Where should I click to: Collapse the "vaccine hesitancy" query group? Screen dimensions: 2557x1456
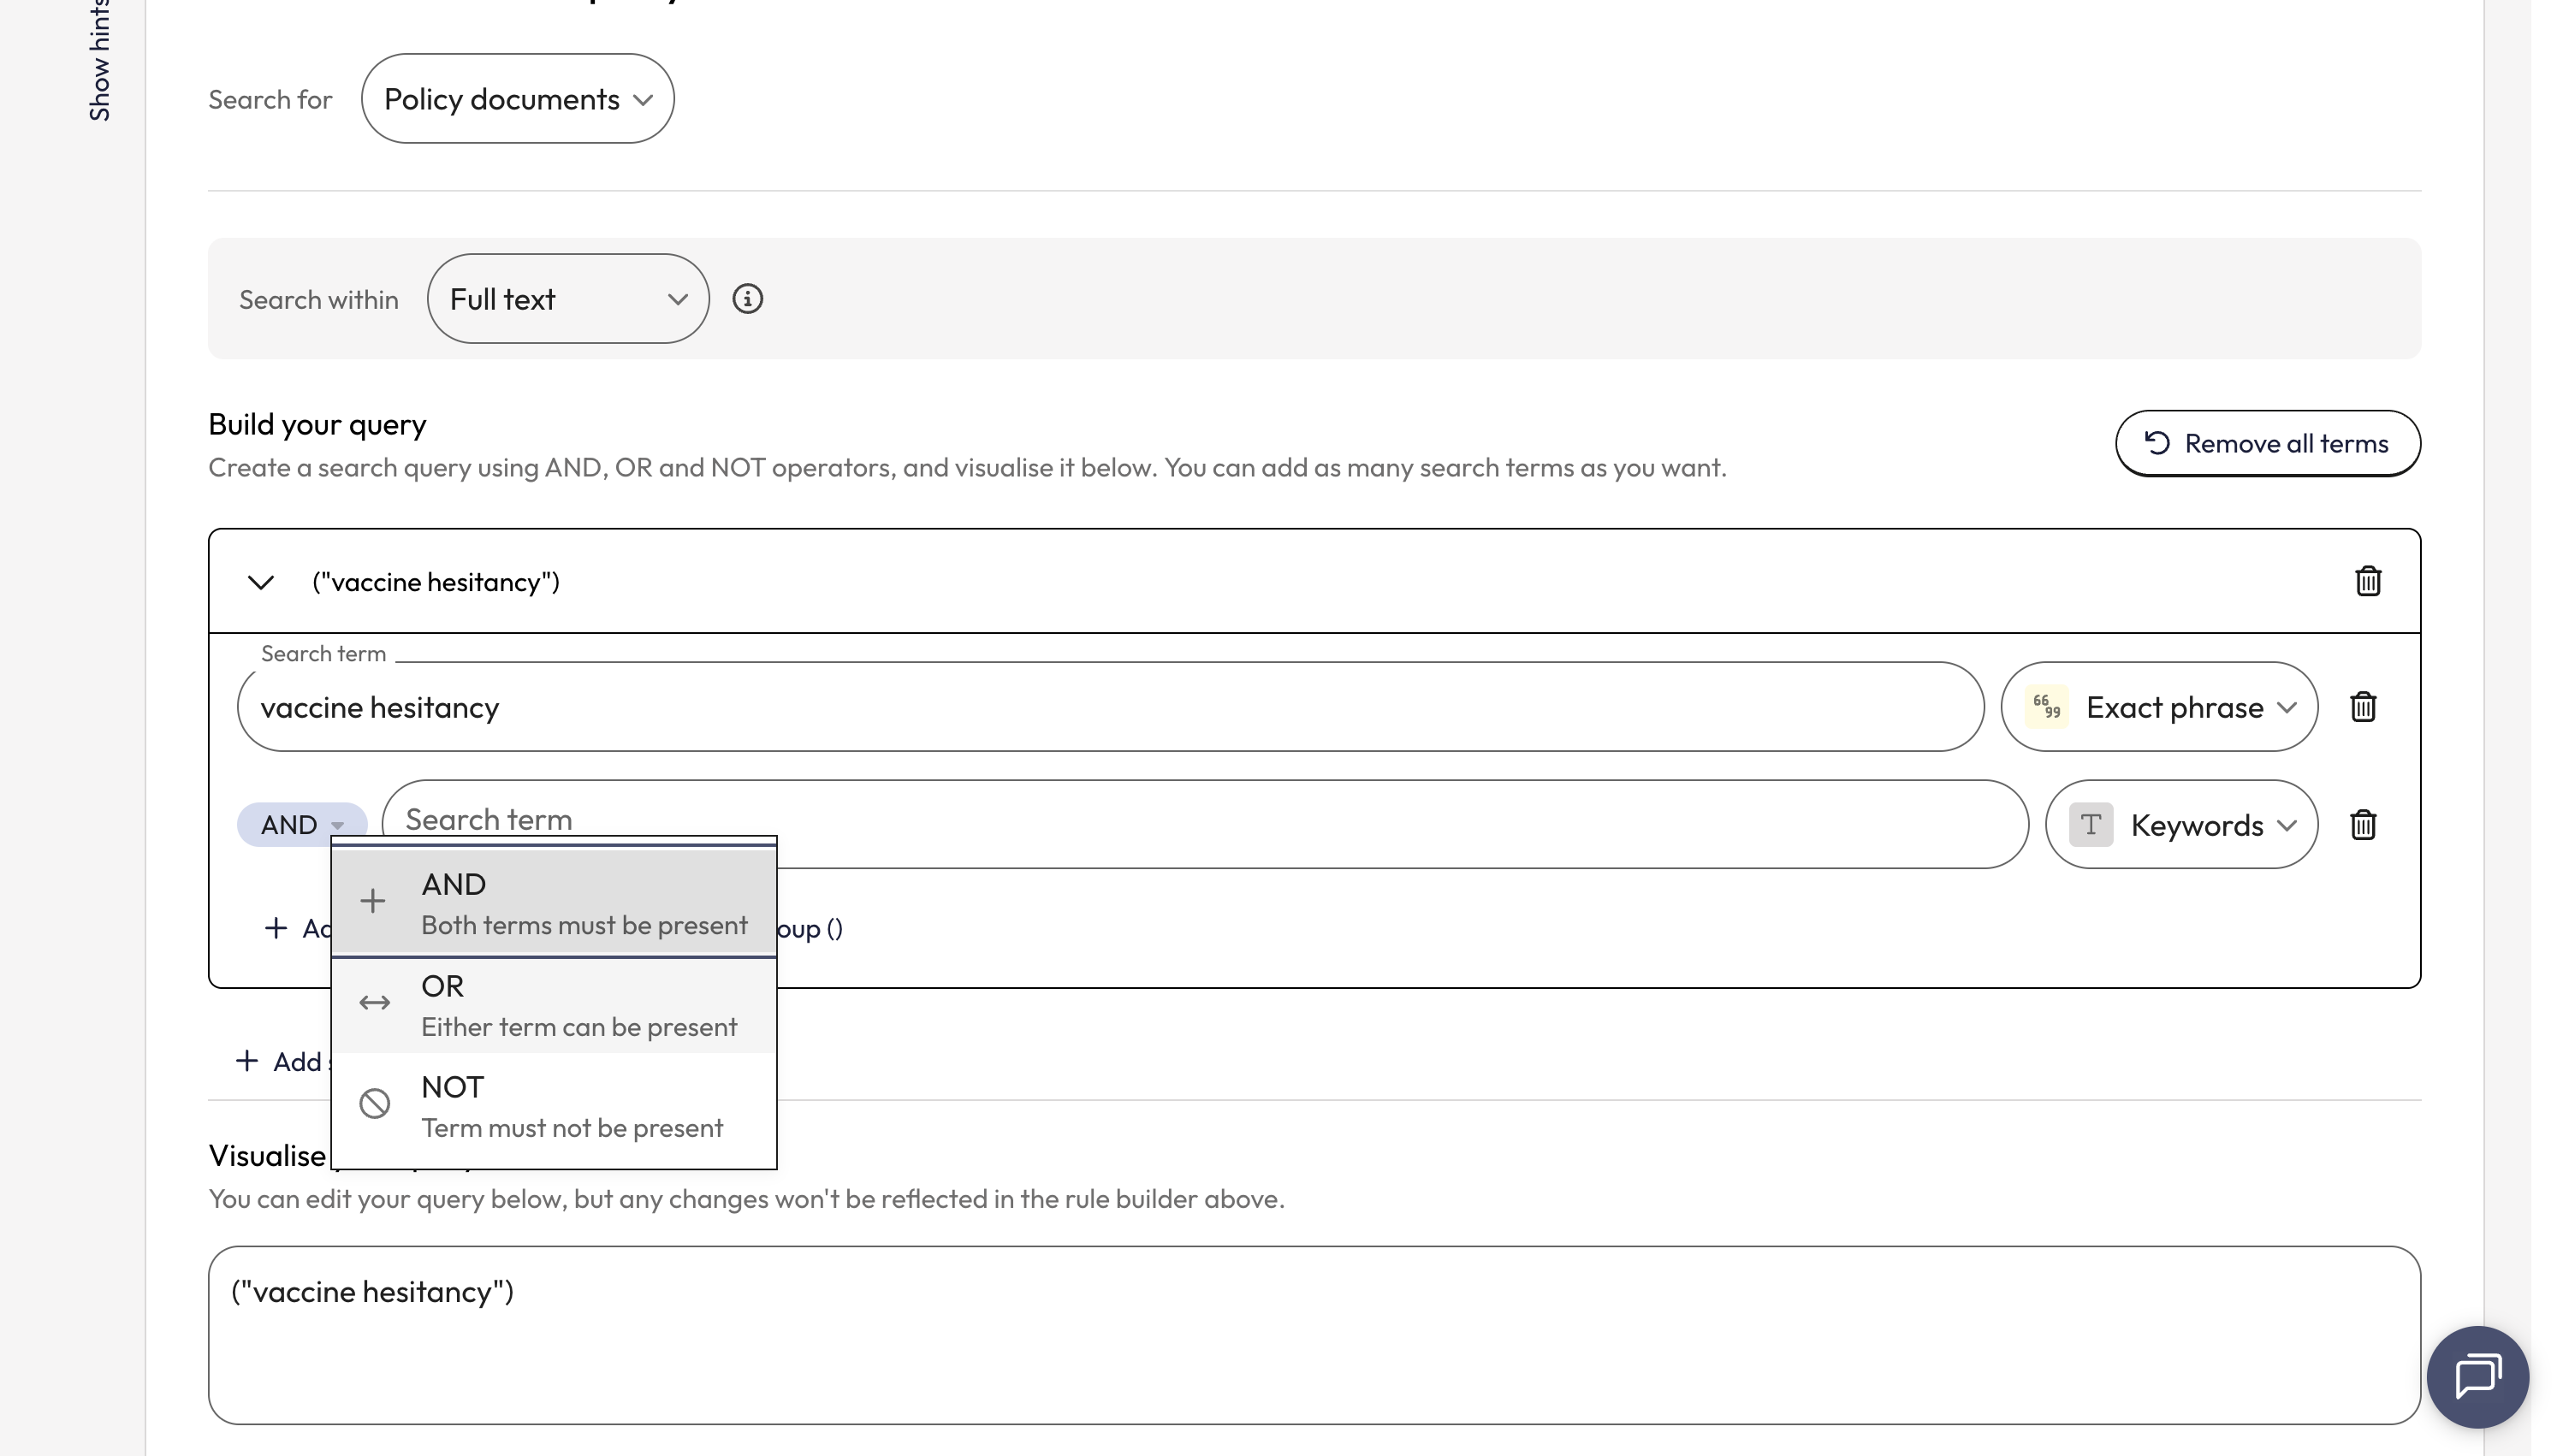[261, 582]
